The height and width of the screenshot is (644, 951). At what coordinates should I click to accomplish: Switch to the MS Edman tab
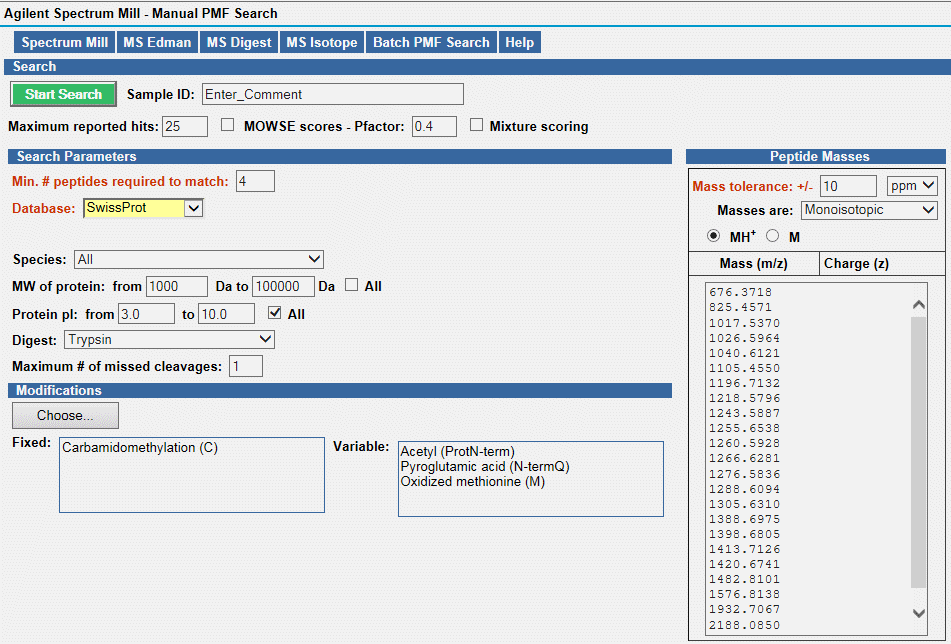pos(156,42)
